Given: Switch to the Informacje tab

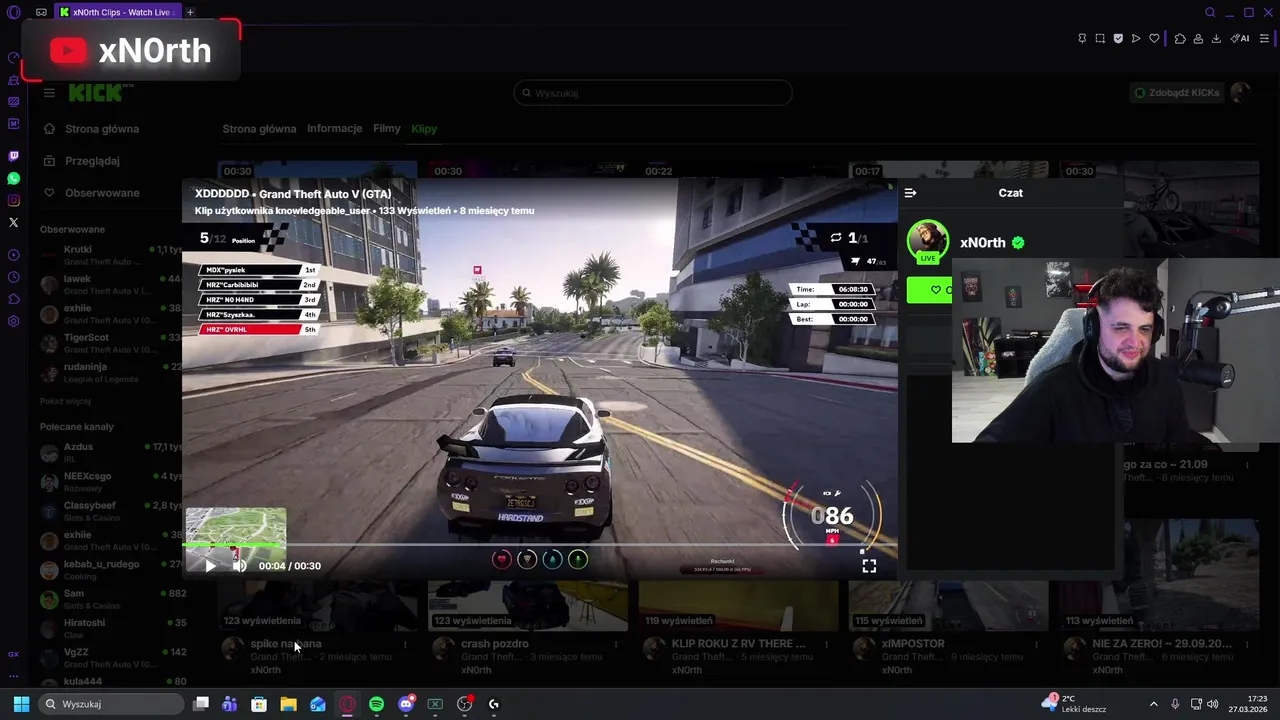Looking at the screenshot, I should click(x=334, y=128).
